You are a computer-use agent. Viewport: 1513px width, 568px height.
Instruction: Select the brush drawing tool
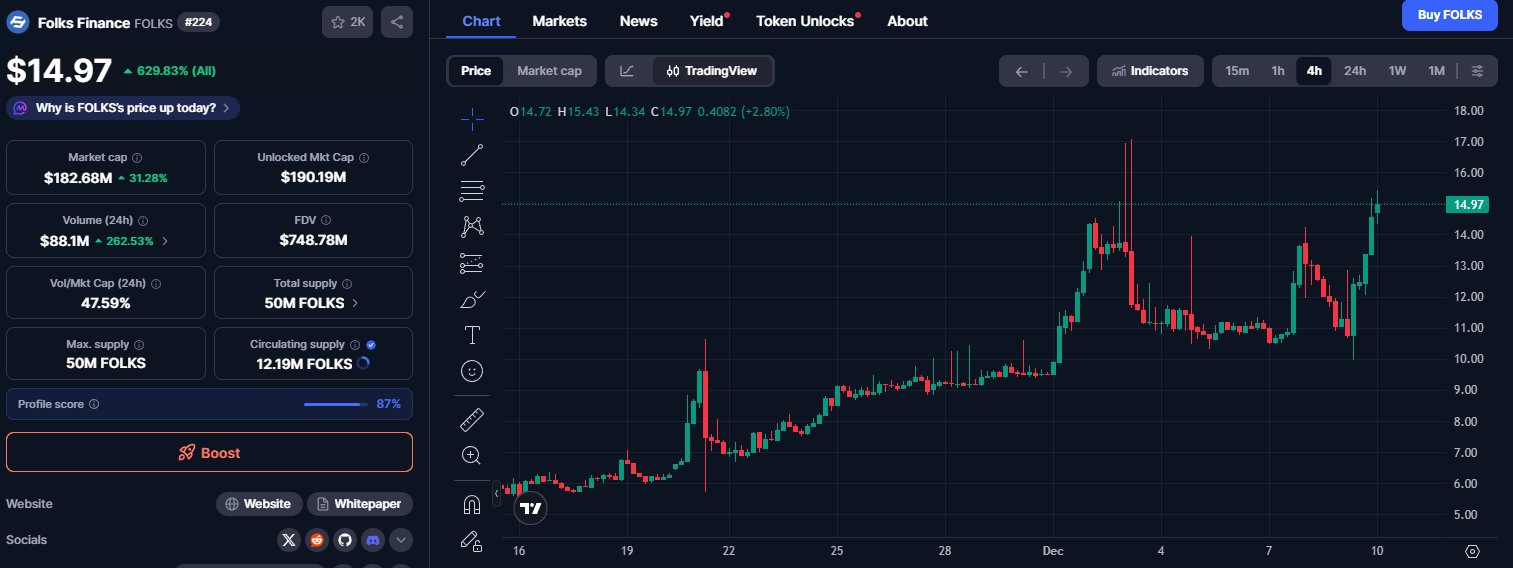[472, 299]
